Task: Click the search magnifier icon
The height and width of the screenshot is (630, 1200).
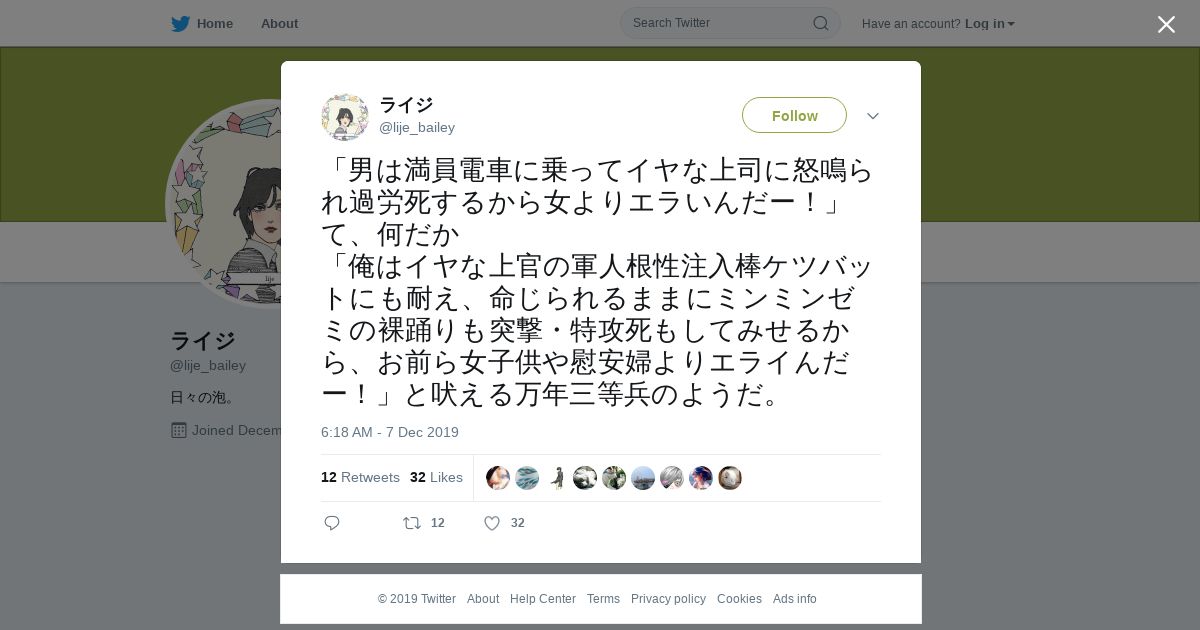Action: point(820,23)
